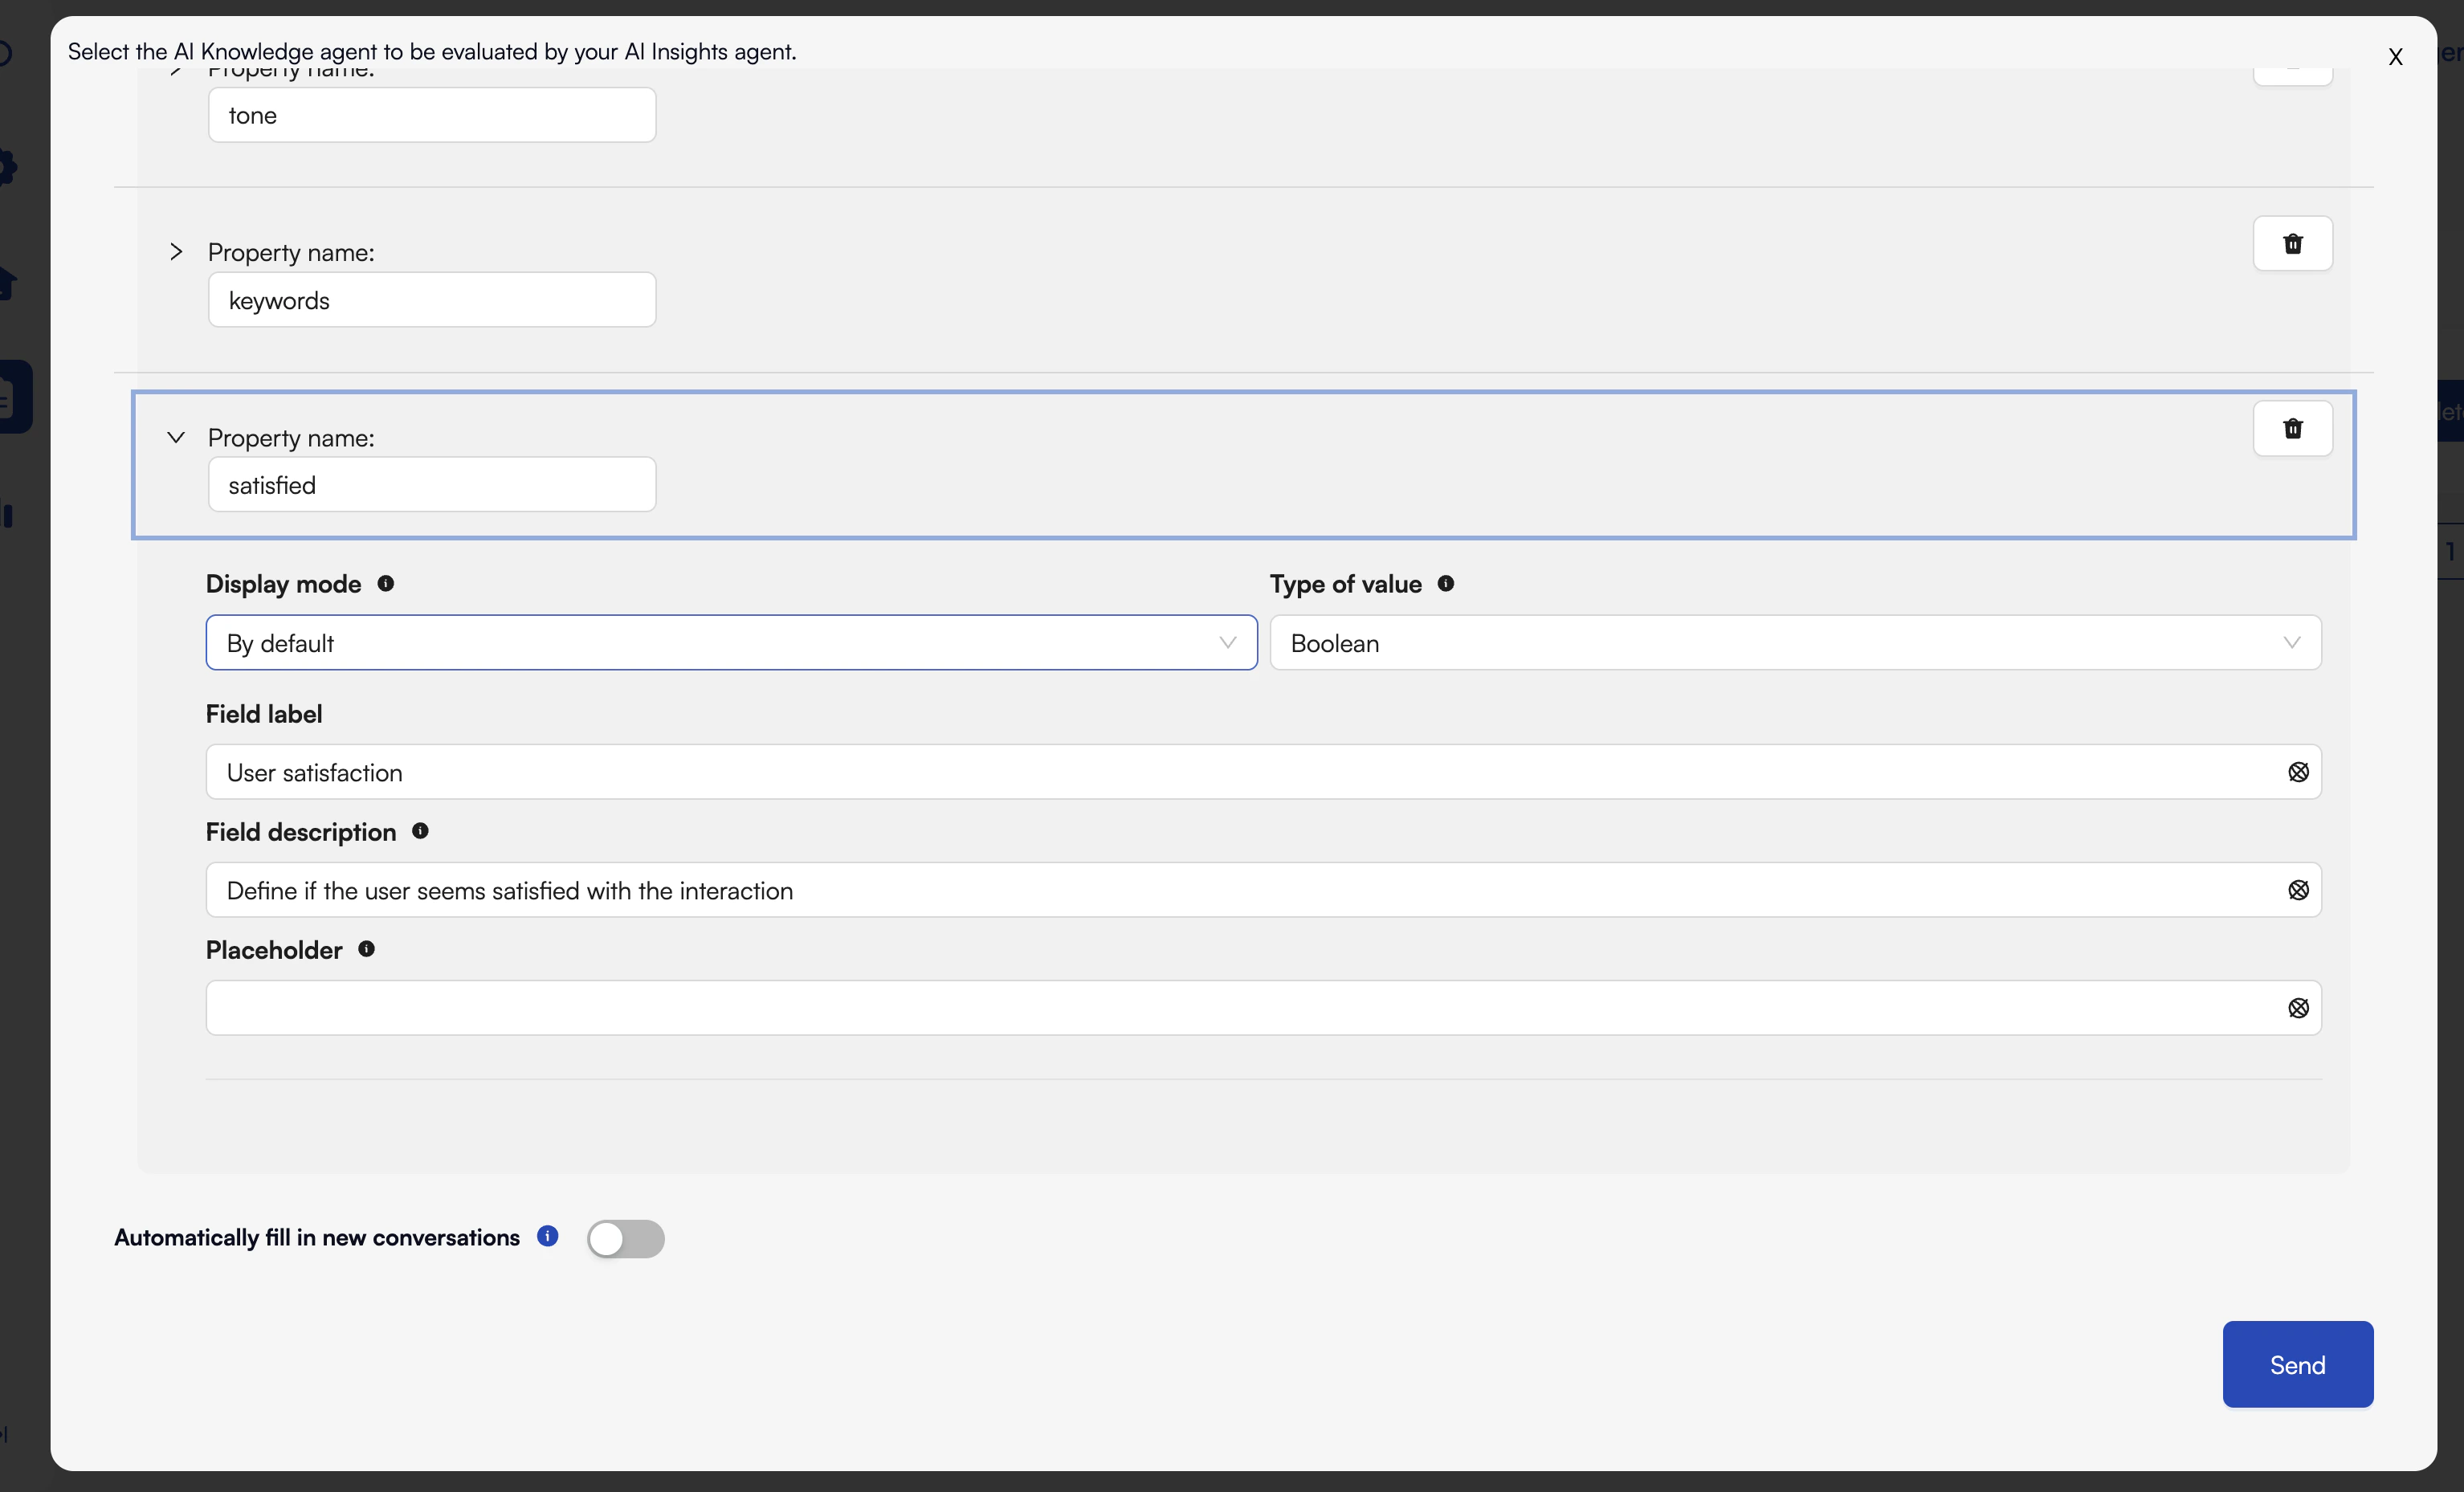Delete the satisfied property with trash icon

click(x=2292, y=428)
